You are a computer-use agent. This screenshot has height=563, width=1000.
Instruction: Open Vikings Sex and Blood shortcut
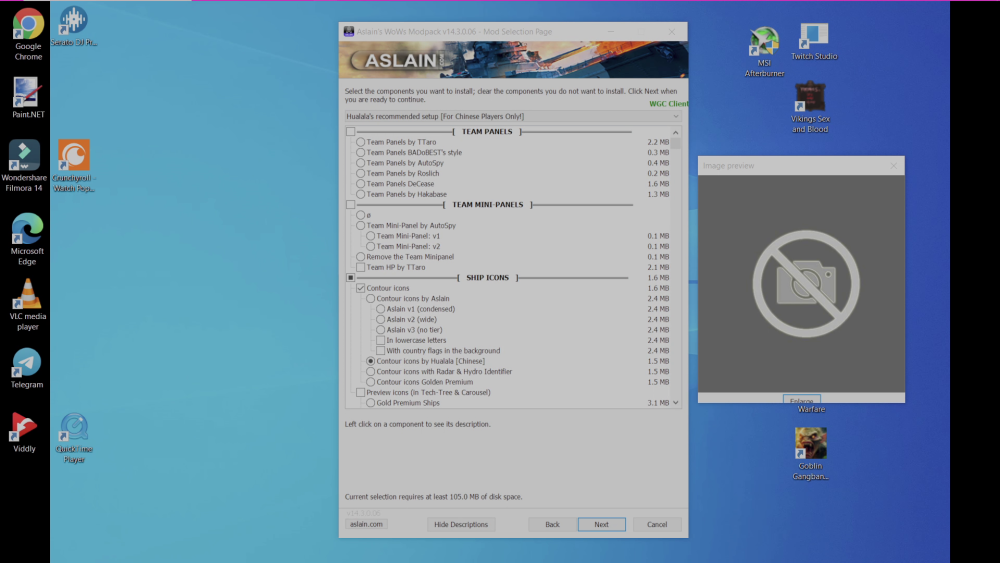pyautogui.click(x=810, y=107)
